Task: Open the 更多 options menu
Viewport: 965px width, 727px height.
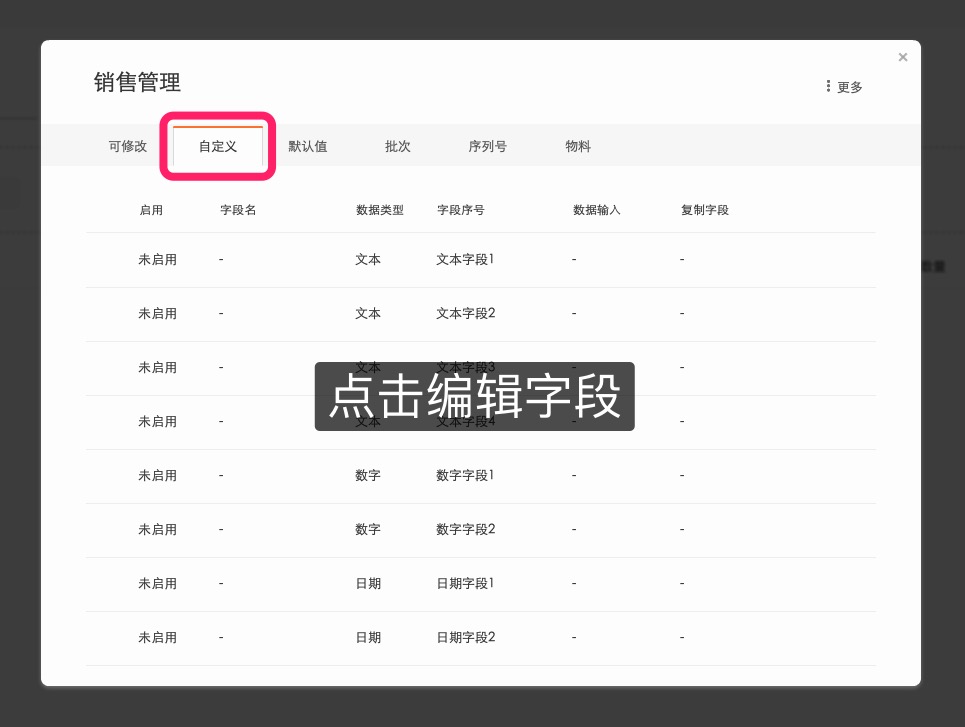Action: (844, 87)
